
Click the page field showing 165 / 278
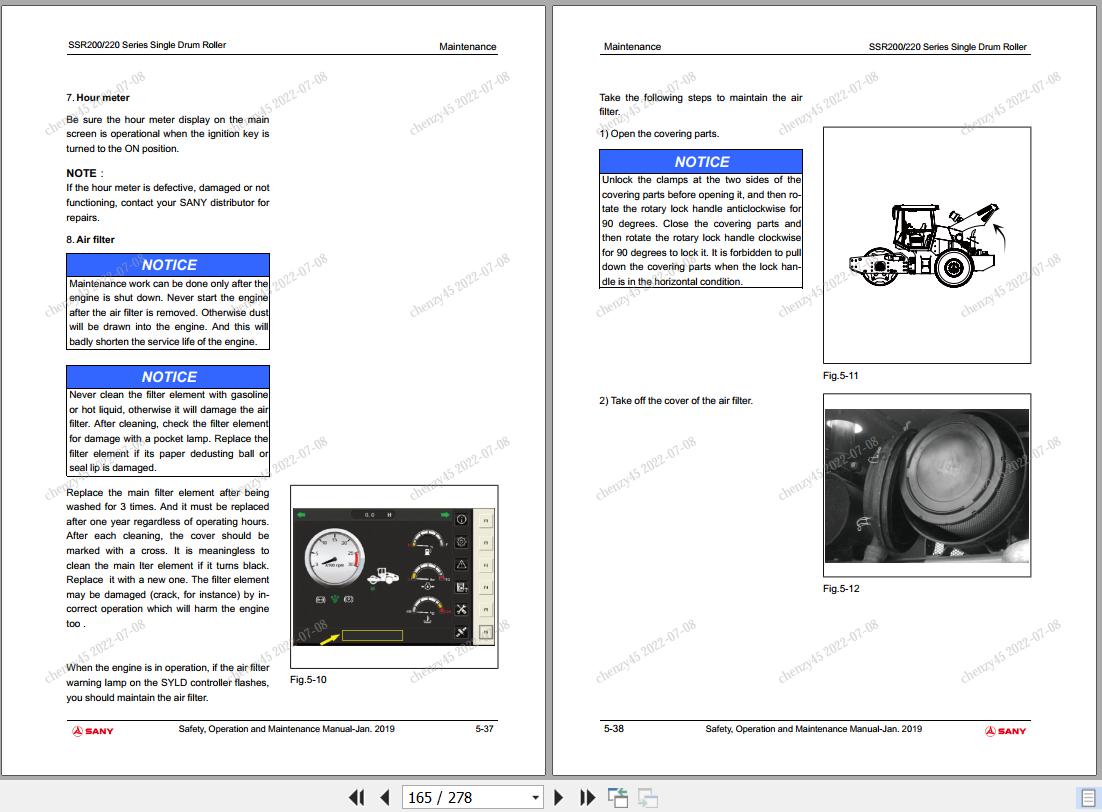click(x=464, y=797)
